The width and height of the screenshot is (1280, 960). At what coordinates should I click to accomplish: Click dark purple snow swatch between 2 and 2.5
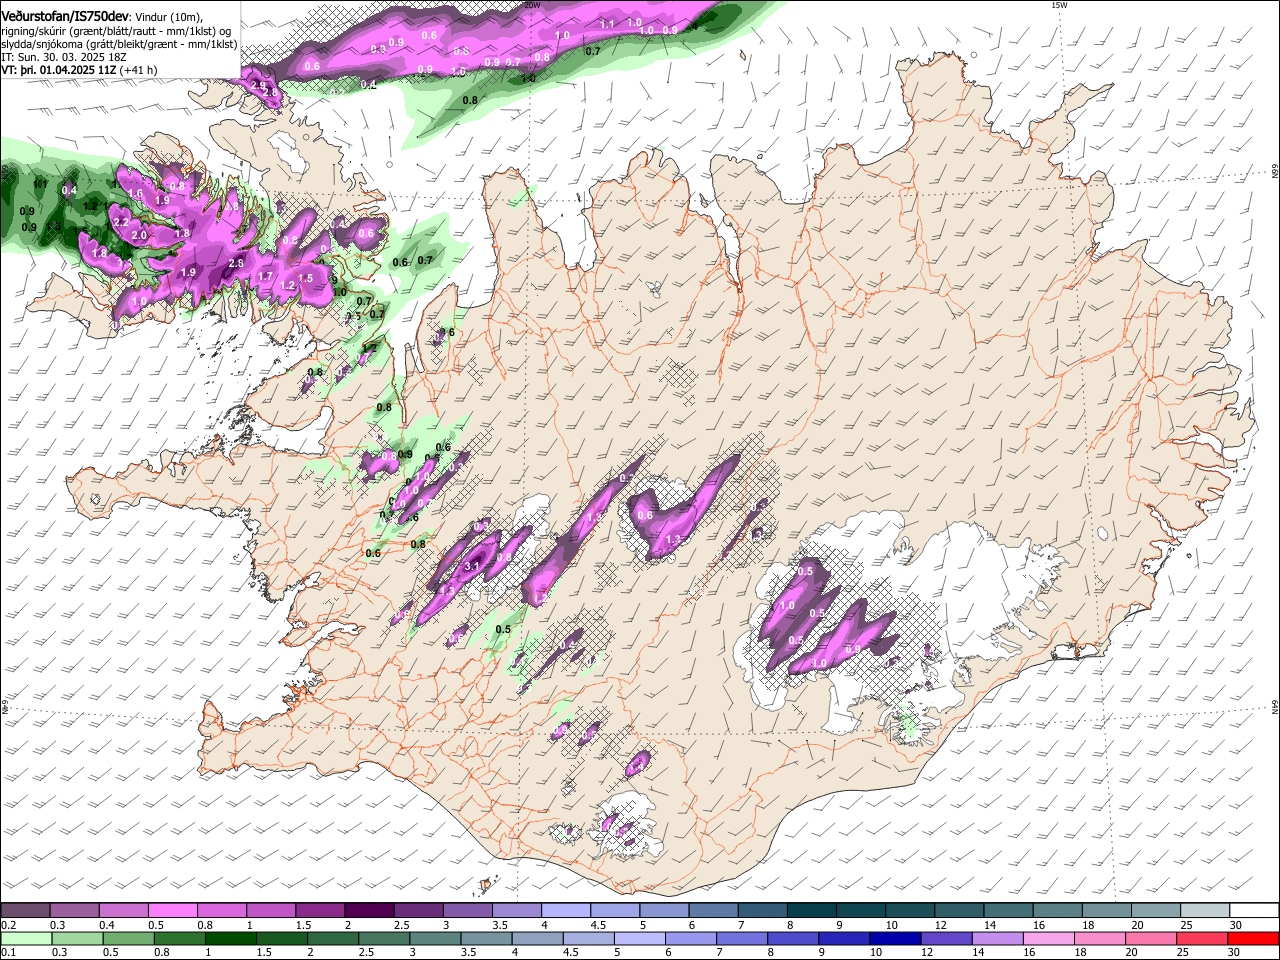coord(368,910)
